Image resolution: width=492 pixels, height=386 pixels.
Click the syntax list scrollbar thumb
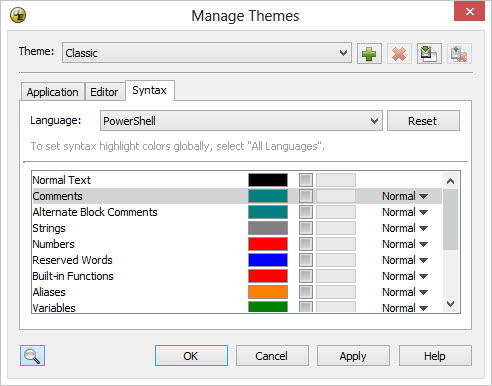[x=451, y=219]
